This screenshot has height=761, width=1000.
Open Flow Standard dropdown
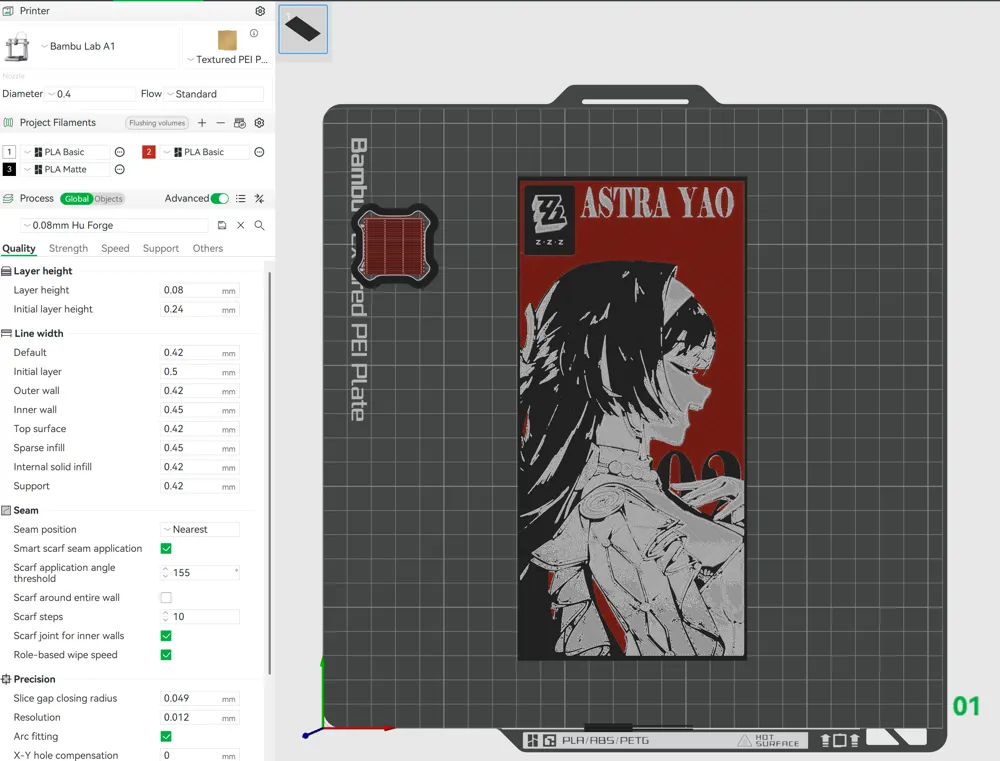[214, 94]
